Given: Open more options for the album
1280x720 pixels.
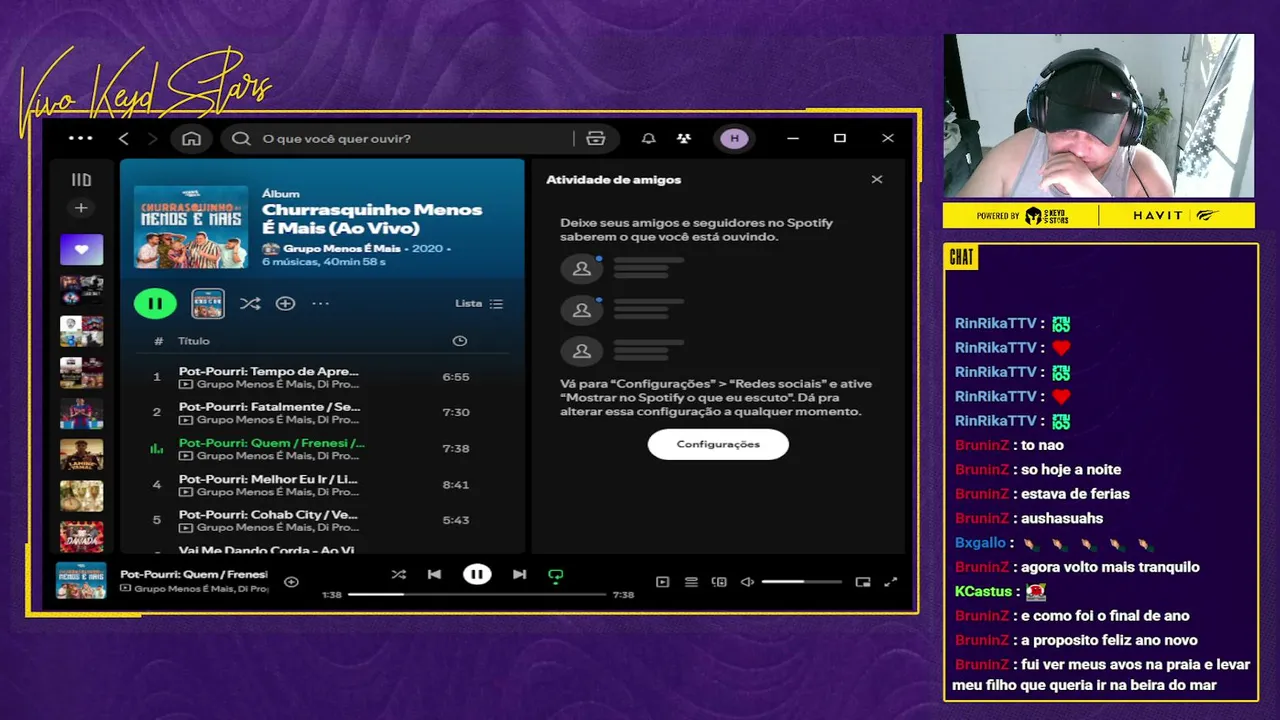Looking at the screenshot, I should coord(320,303).
